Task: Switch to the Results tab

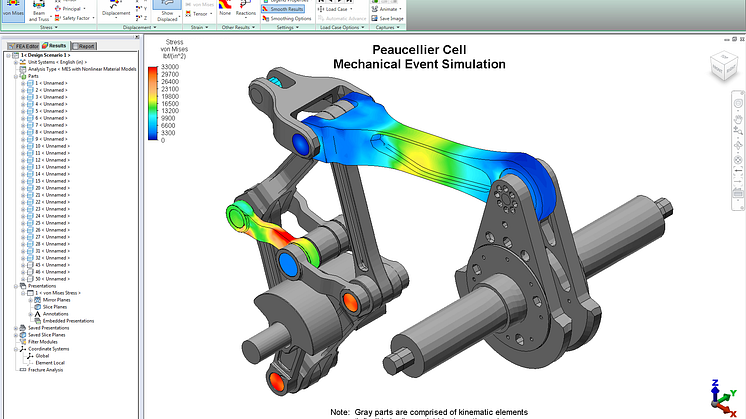Action: tap(54, 46)
